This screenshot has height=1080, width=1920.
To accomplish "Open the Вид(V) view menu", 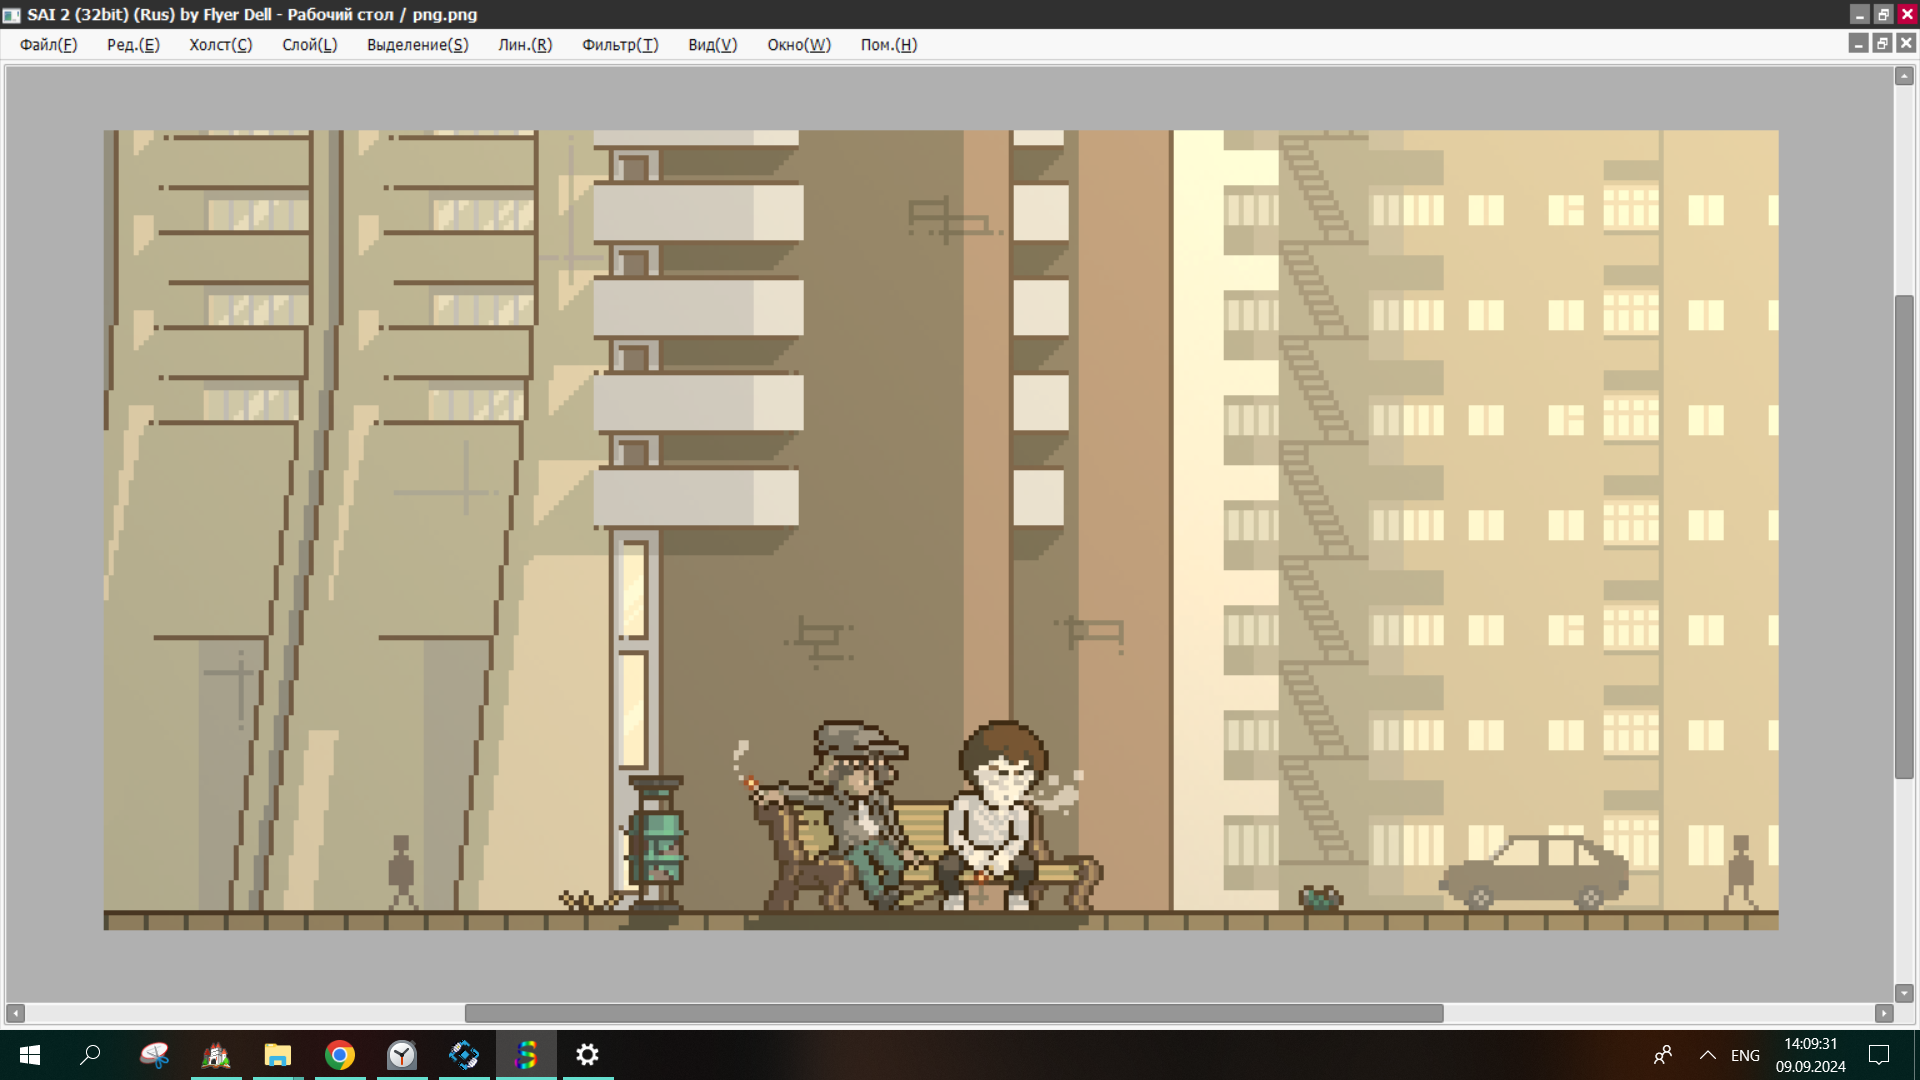I will pyautogui.click(x=712, y=45).
